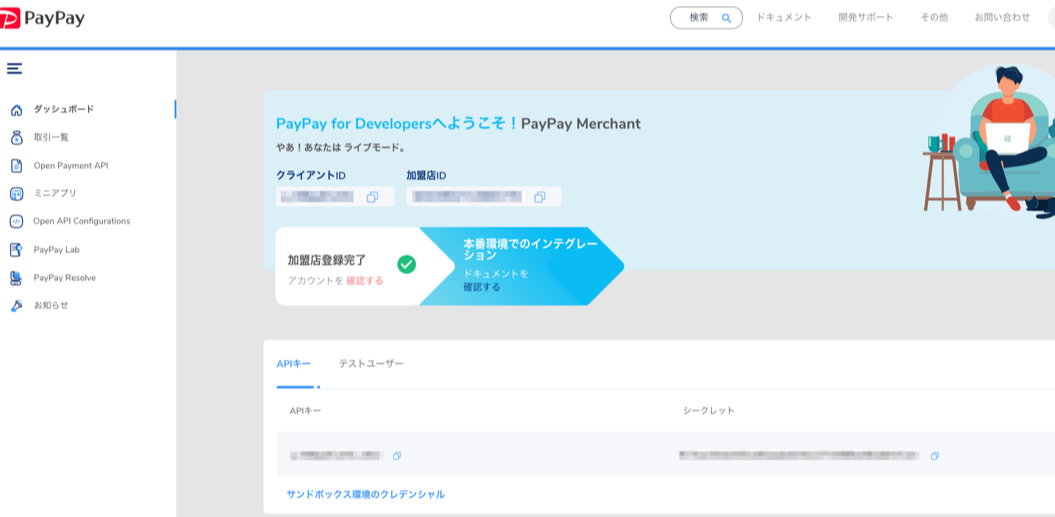The height and width of the screenshot is (517, 1055).
Task: Open 開発サポート in top navigation
Action: pos(866,18)
